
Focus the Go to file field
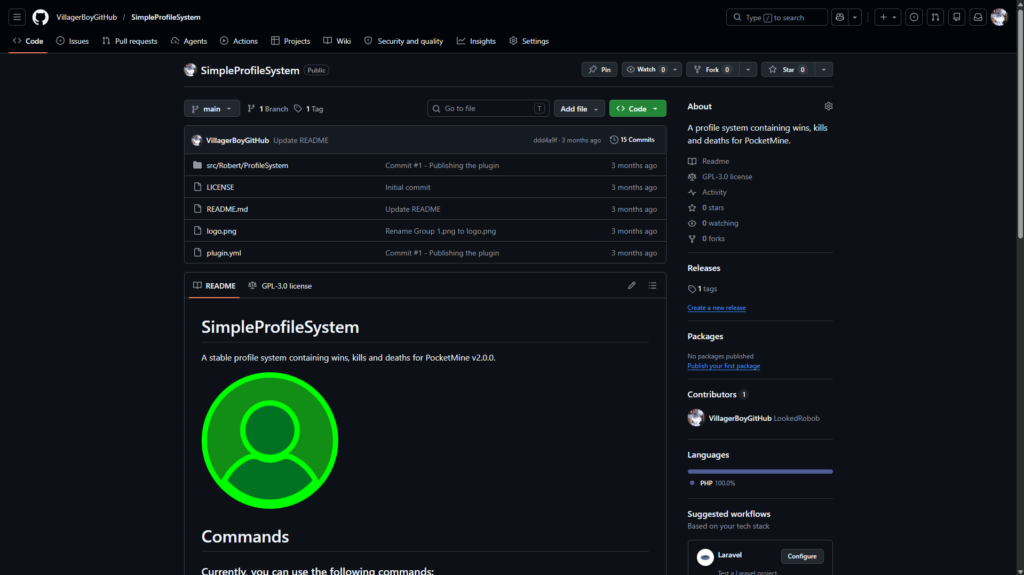[488, 108]
